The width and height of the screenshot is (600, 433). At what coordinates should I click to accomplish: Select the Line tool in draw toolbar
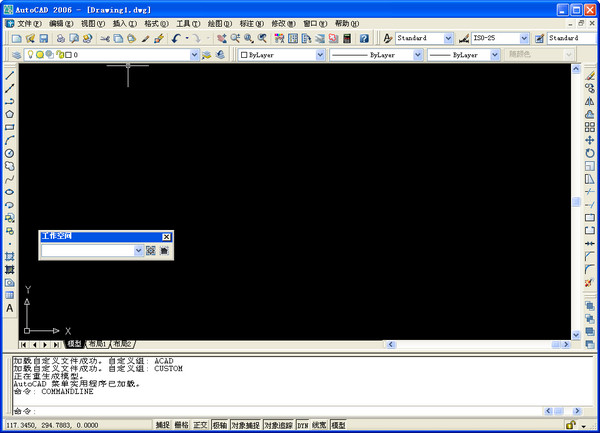coord(10,75)
